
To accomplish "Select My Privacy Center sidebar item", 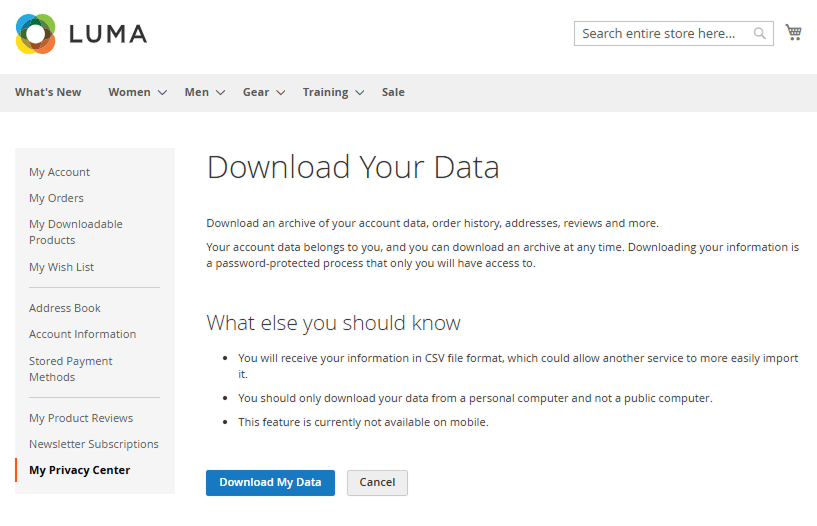I will (79, 470).
